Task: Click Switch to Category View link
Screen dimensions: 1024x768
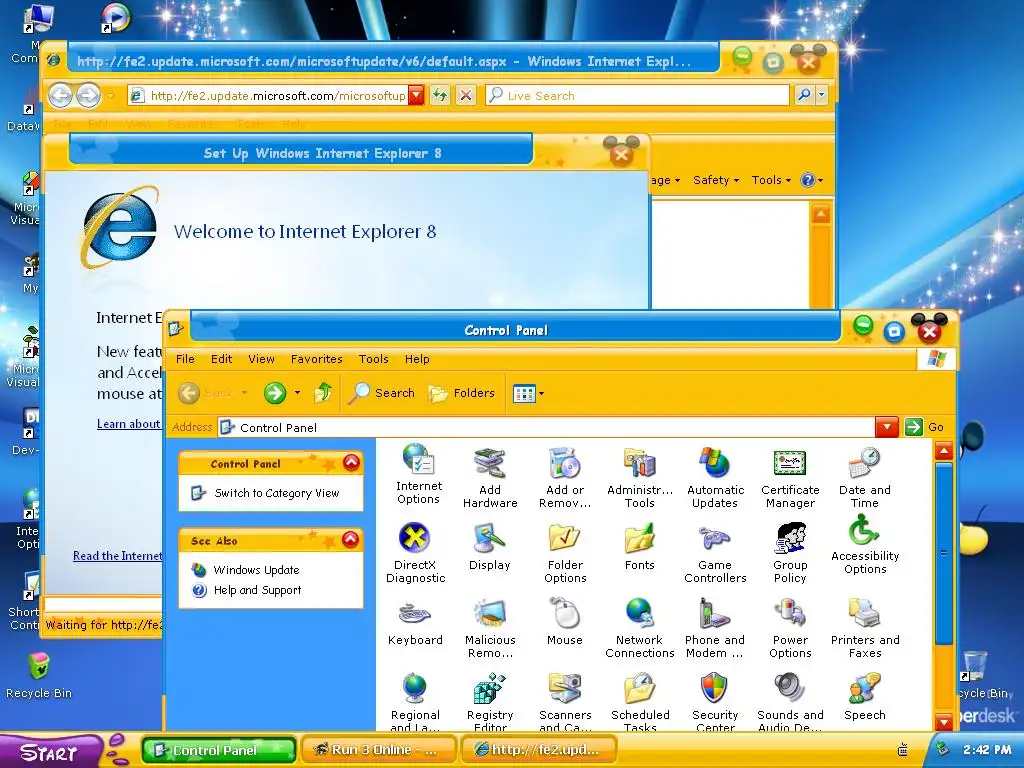Action: point(277,493)
